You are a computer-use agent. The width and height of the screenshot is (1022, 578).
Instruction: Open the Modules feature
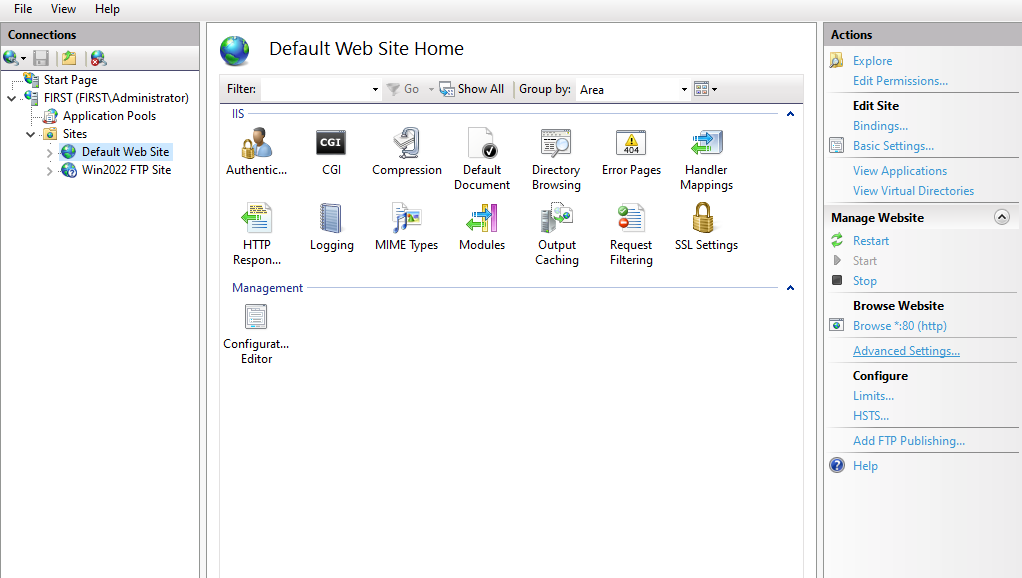pos(482,227)
